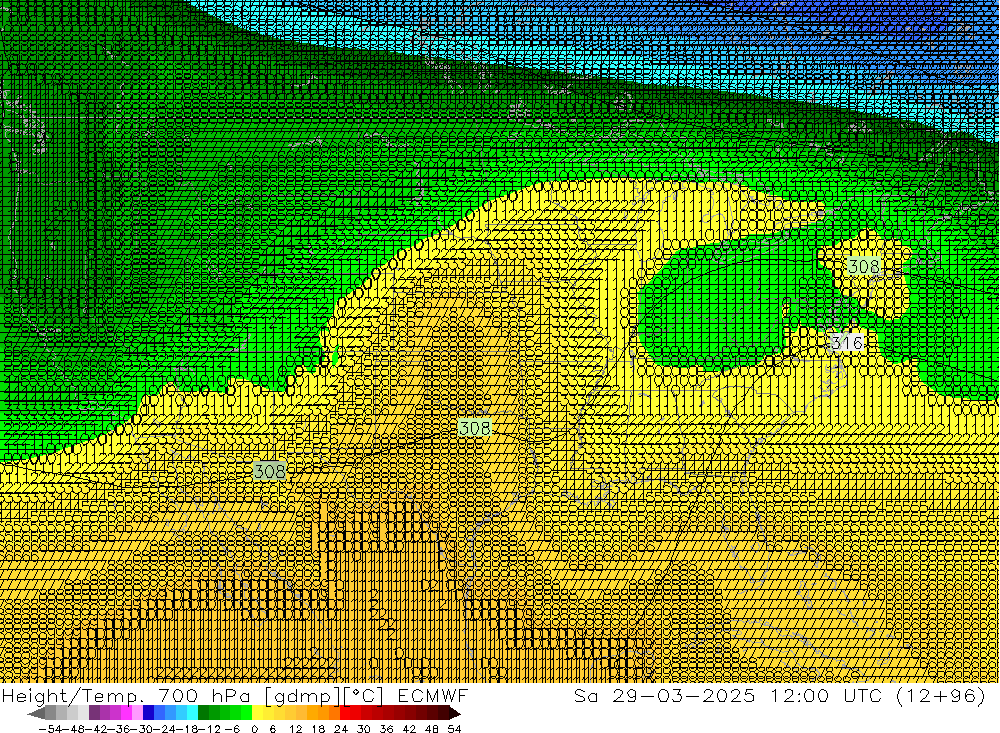This screenshot has height=733, width=1000.
Task: Click the -54 legend value
Action: click(x=50, y=729)
